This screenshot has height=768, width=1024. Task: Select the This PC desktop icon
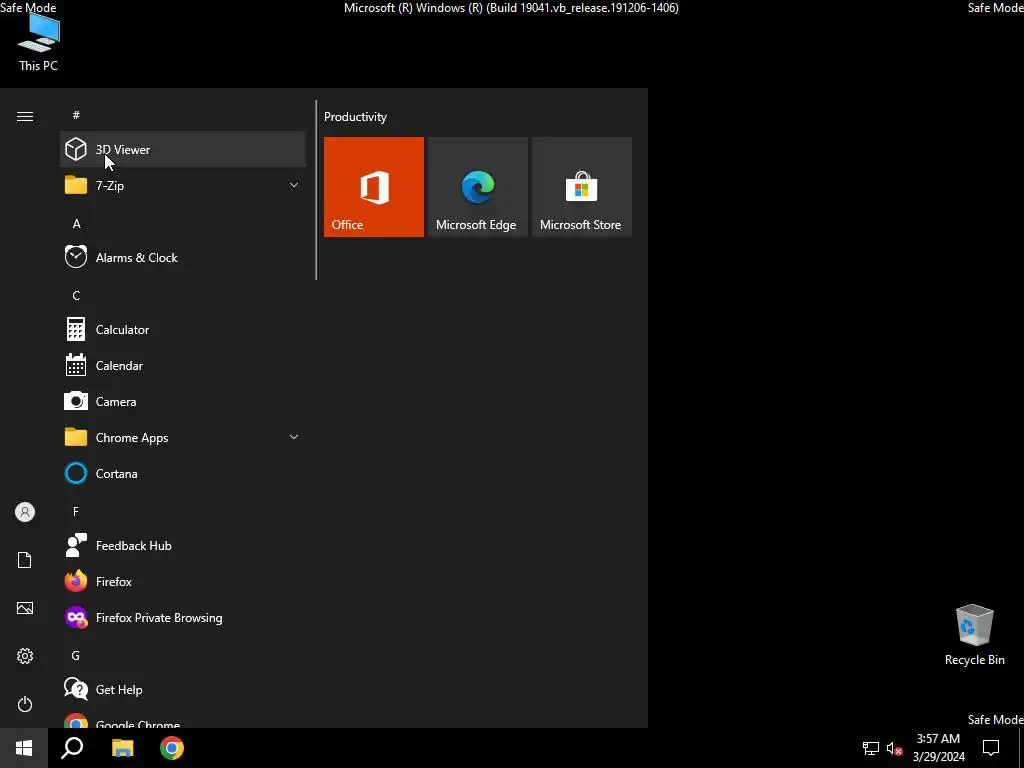(x=39, y=42)
